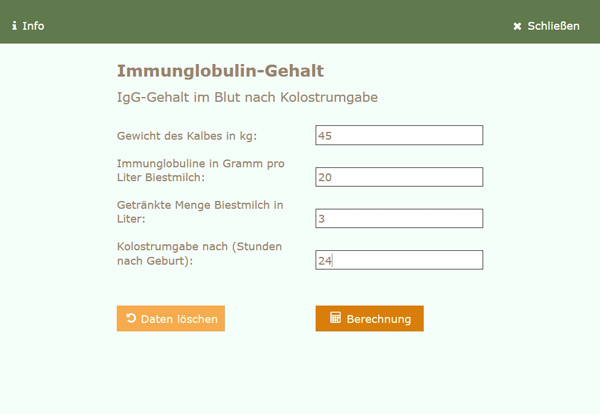The height and width of the screenshot is (414, 600).
Task: Click the IgG-Gehalt im Blut subtitle
Action: click(x=247, y=97)
